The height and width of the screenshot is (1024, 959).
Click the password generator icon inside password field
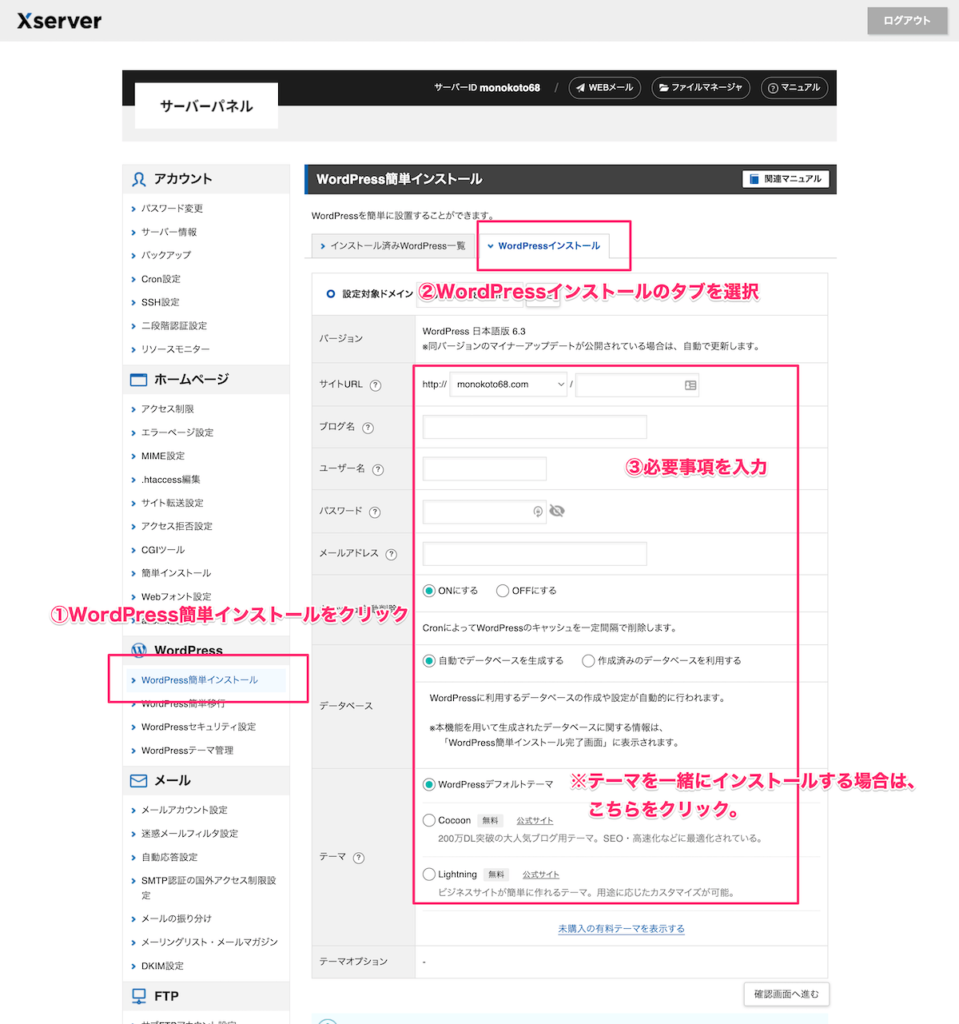(x=538, y=511)
